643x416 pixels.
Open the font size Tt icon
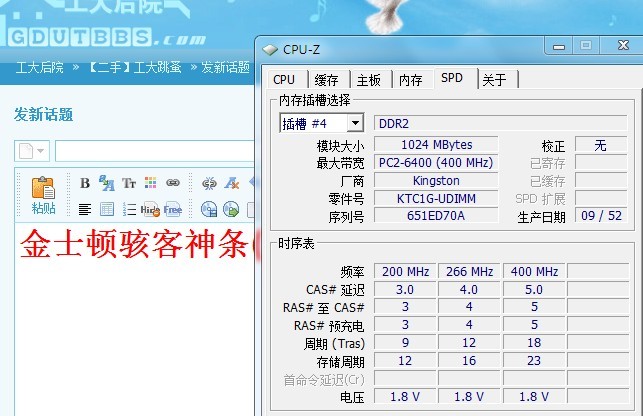(x=129, y=183)
